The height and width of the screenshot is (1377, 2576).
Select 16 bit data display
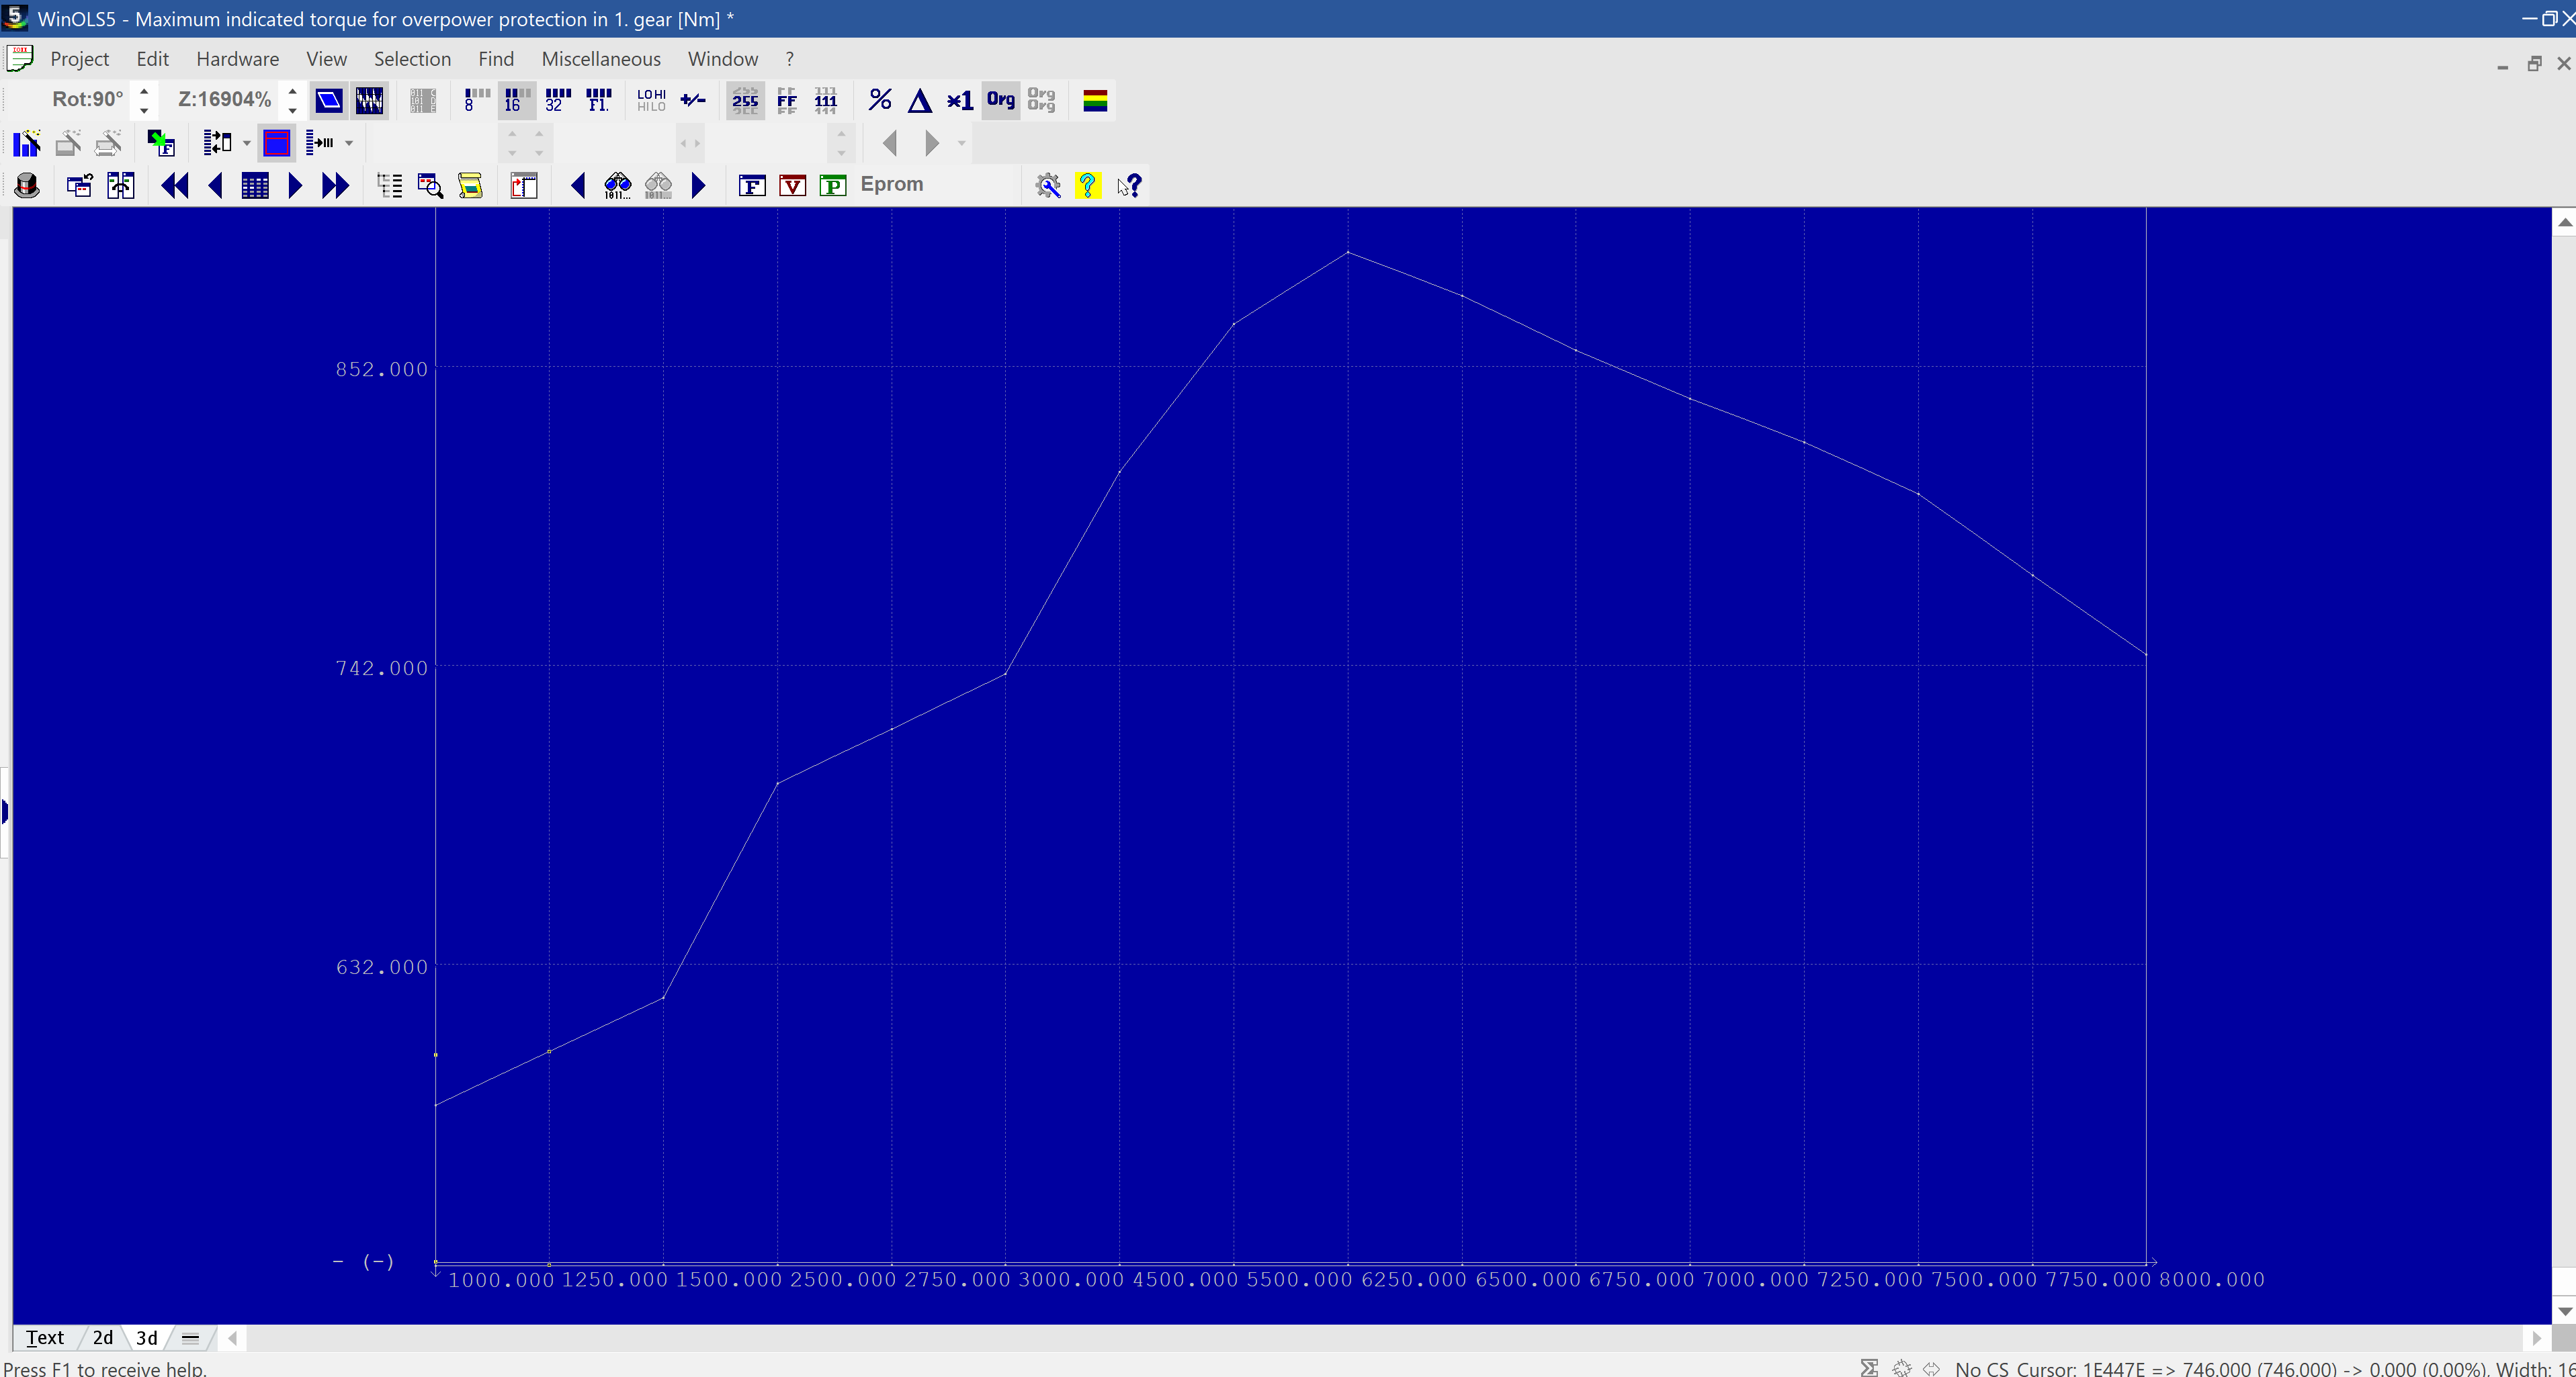(516, 100)
